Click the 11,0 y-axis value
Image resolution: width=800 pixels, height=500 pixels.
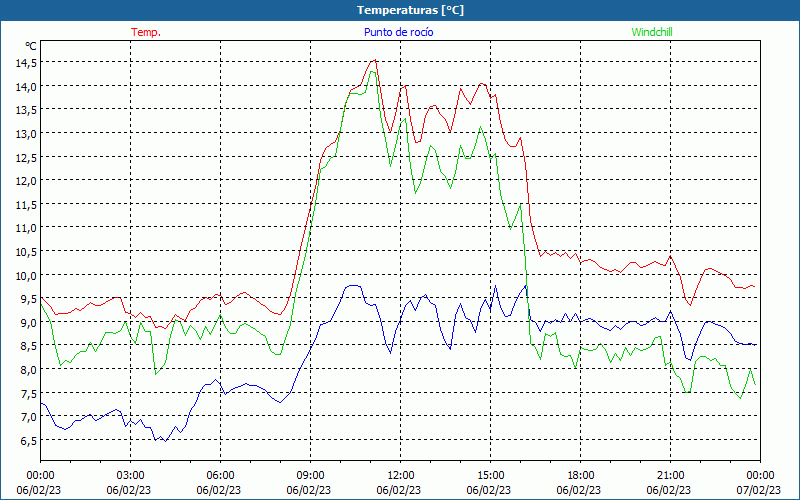pos(26,228)
